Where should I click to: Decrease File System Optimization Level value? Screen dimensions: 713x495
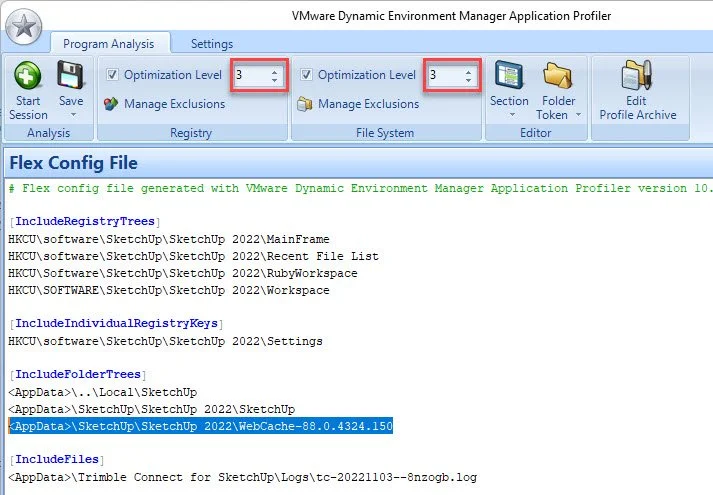pyautogui.click(x=468, y=80)
